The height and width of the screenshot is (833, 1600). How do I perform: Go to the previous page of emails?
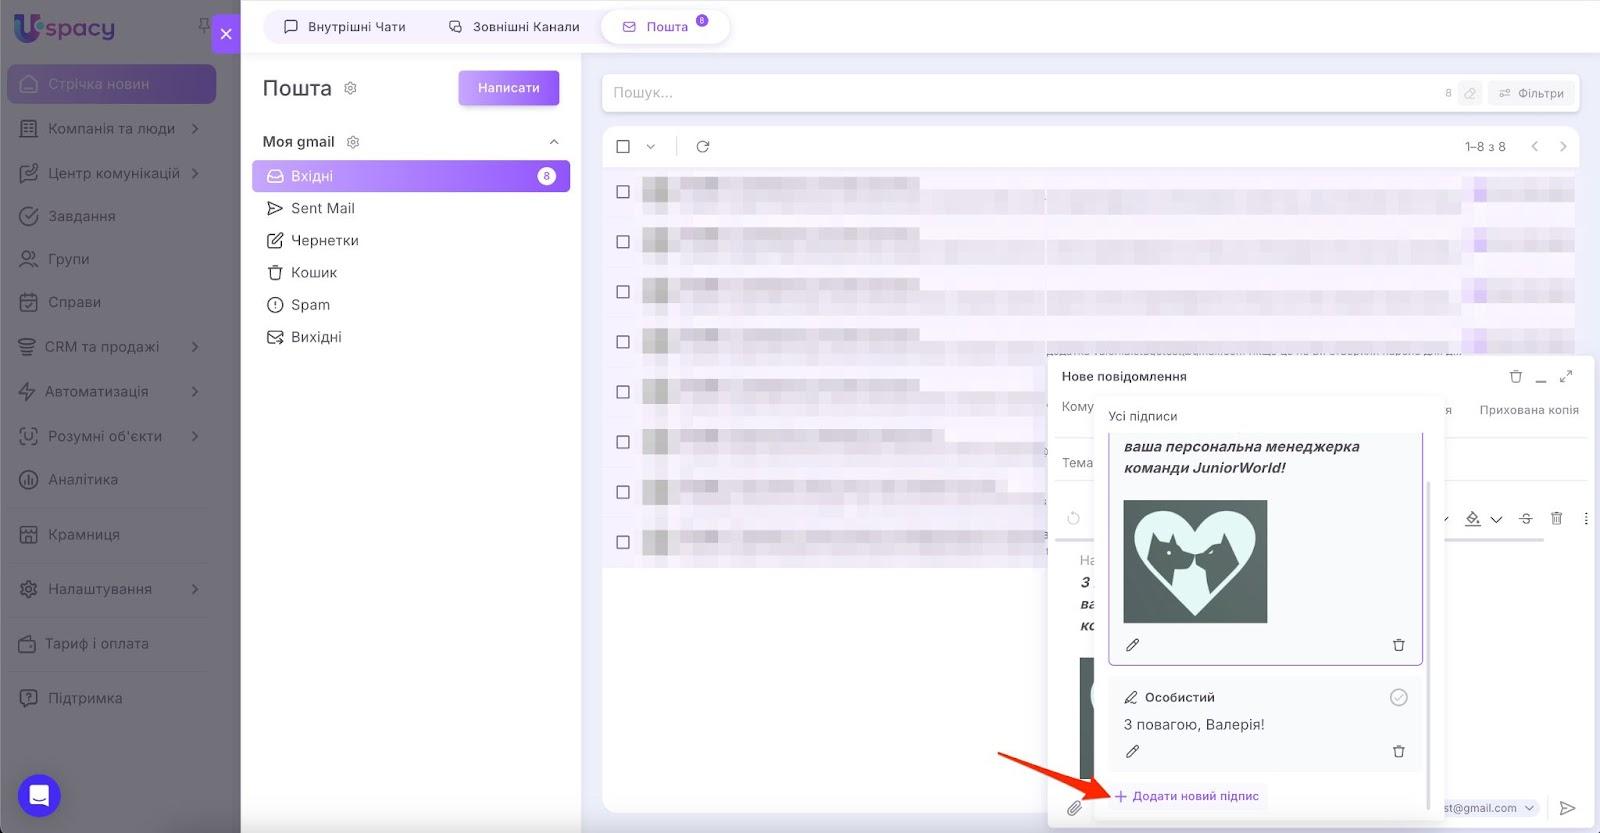pos(1535,146)
